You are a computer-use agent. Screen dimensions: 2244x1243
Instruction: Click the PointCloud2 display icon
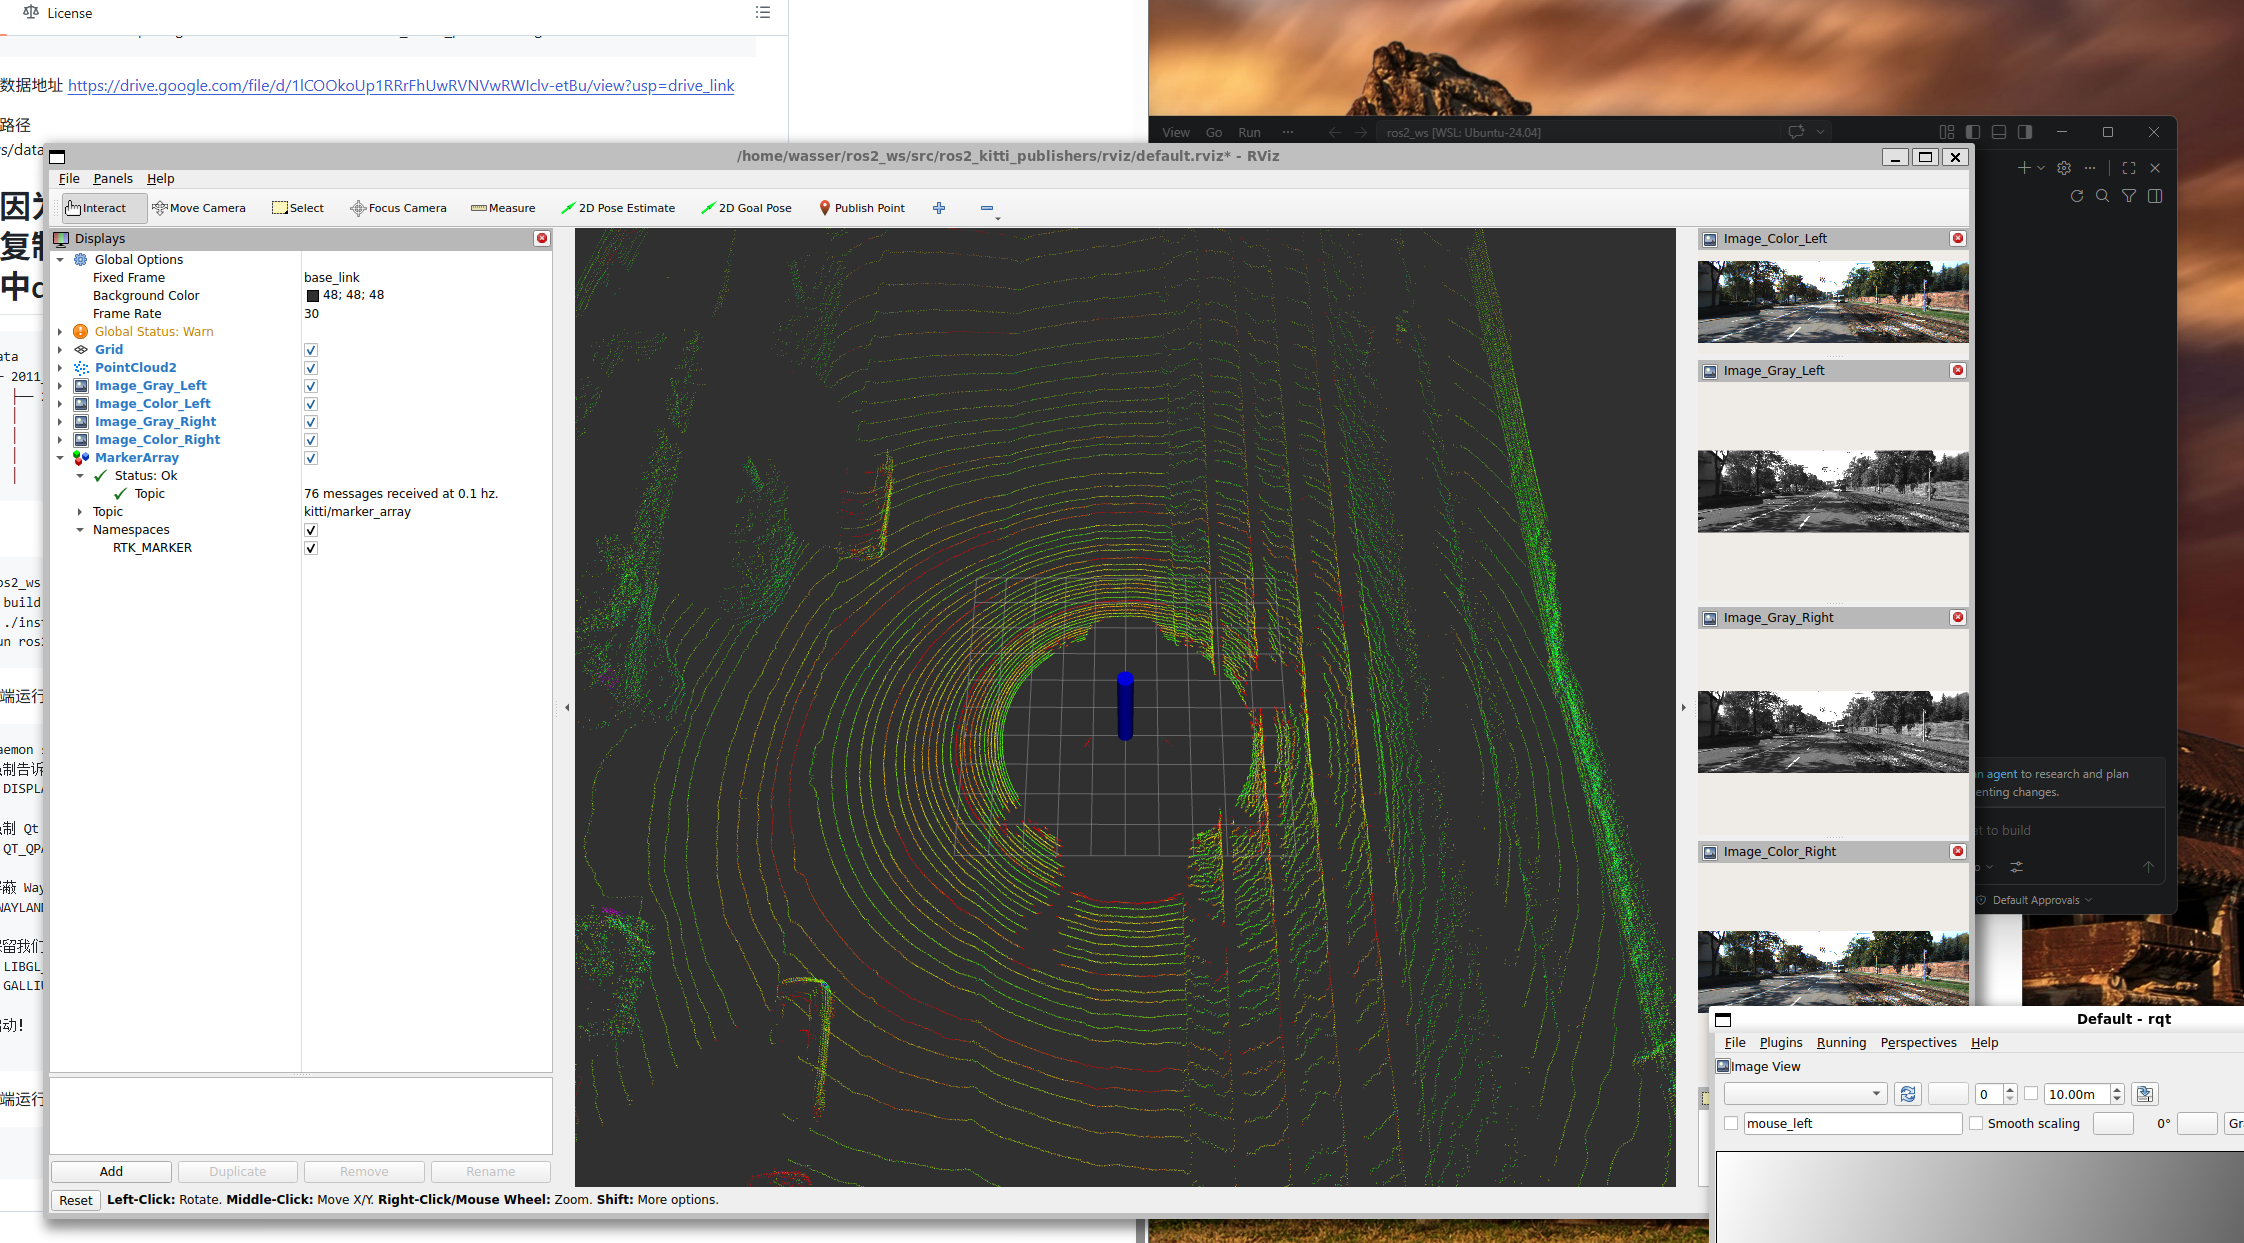click(x=81, y=368)
